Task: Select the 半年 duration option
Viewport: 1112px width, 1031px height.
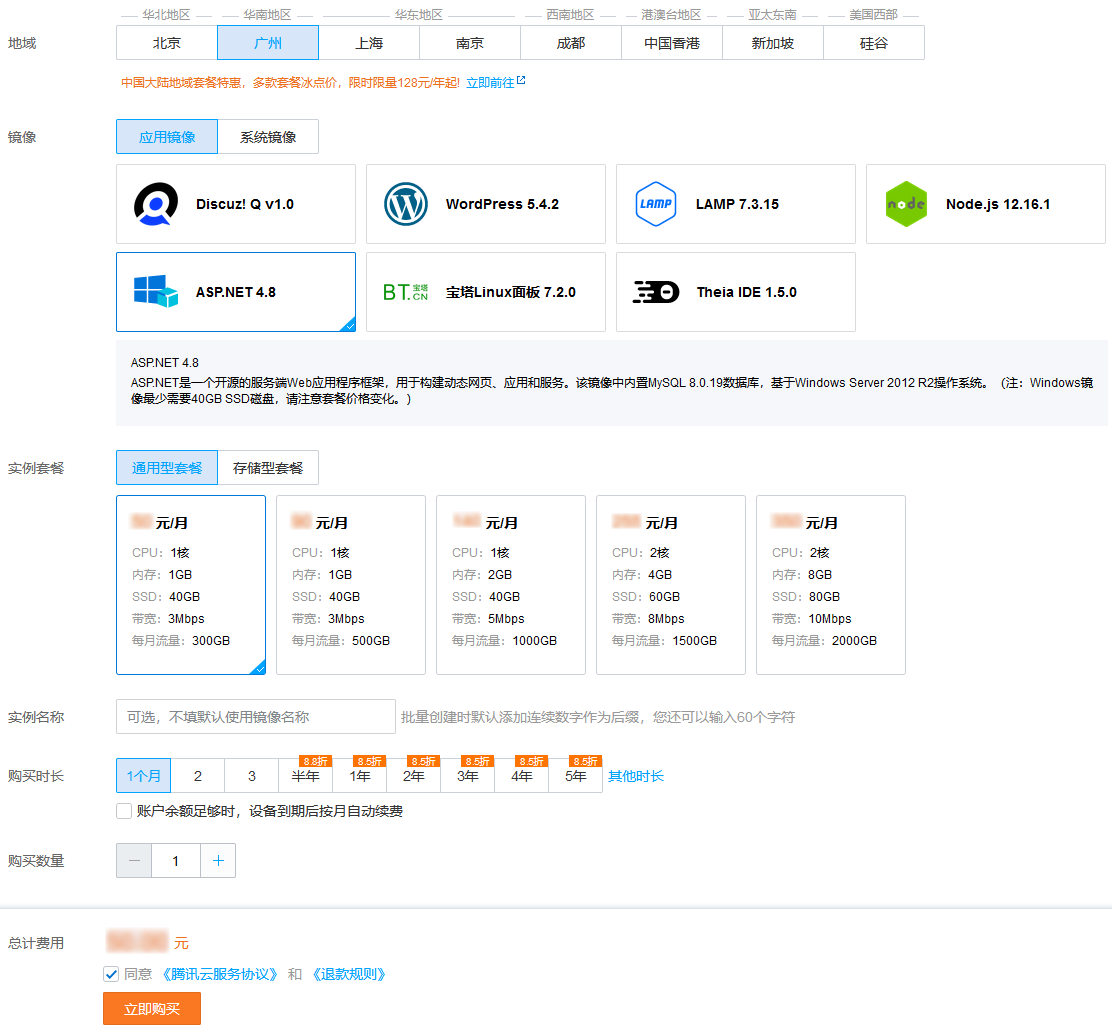Action: point(306,776)
